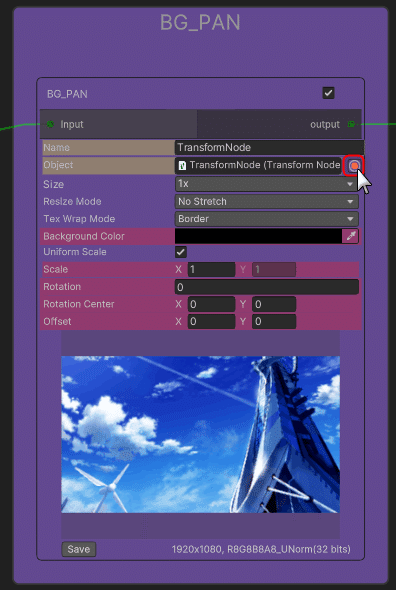Click the Name label

[x=56, y=148]
